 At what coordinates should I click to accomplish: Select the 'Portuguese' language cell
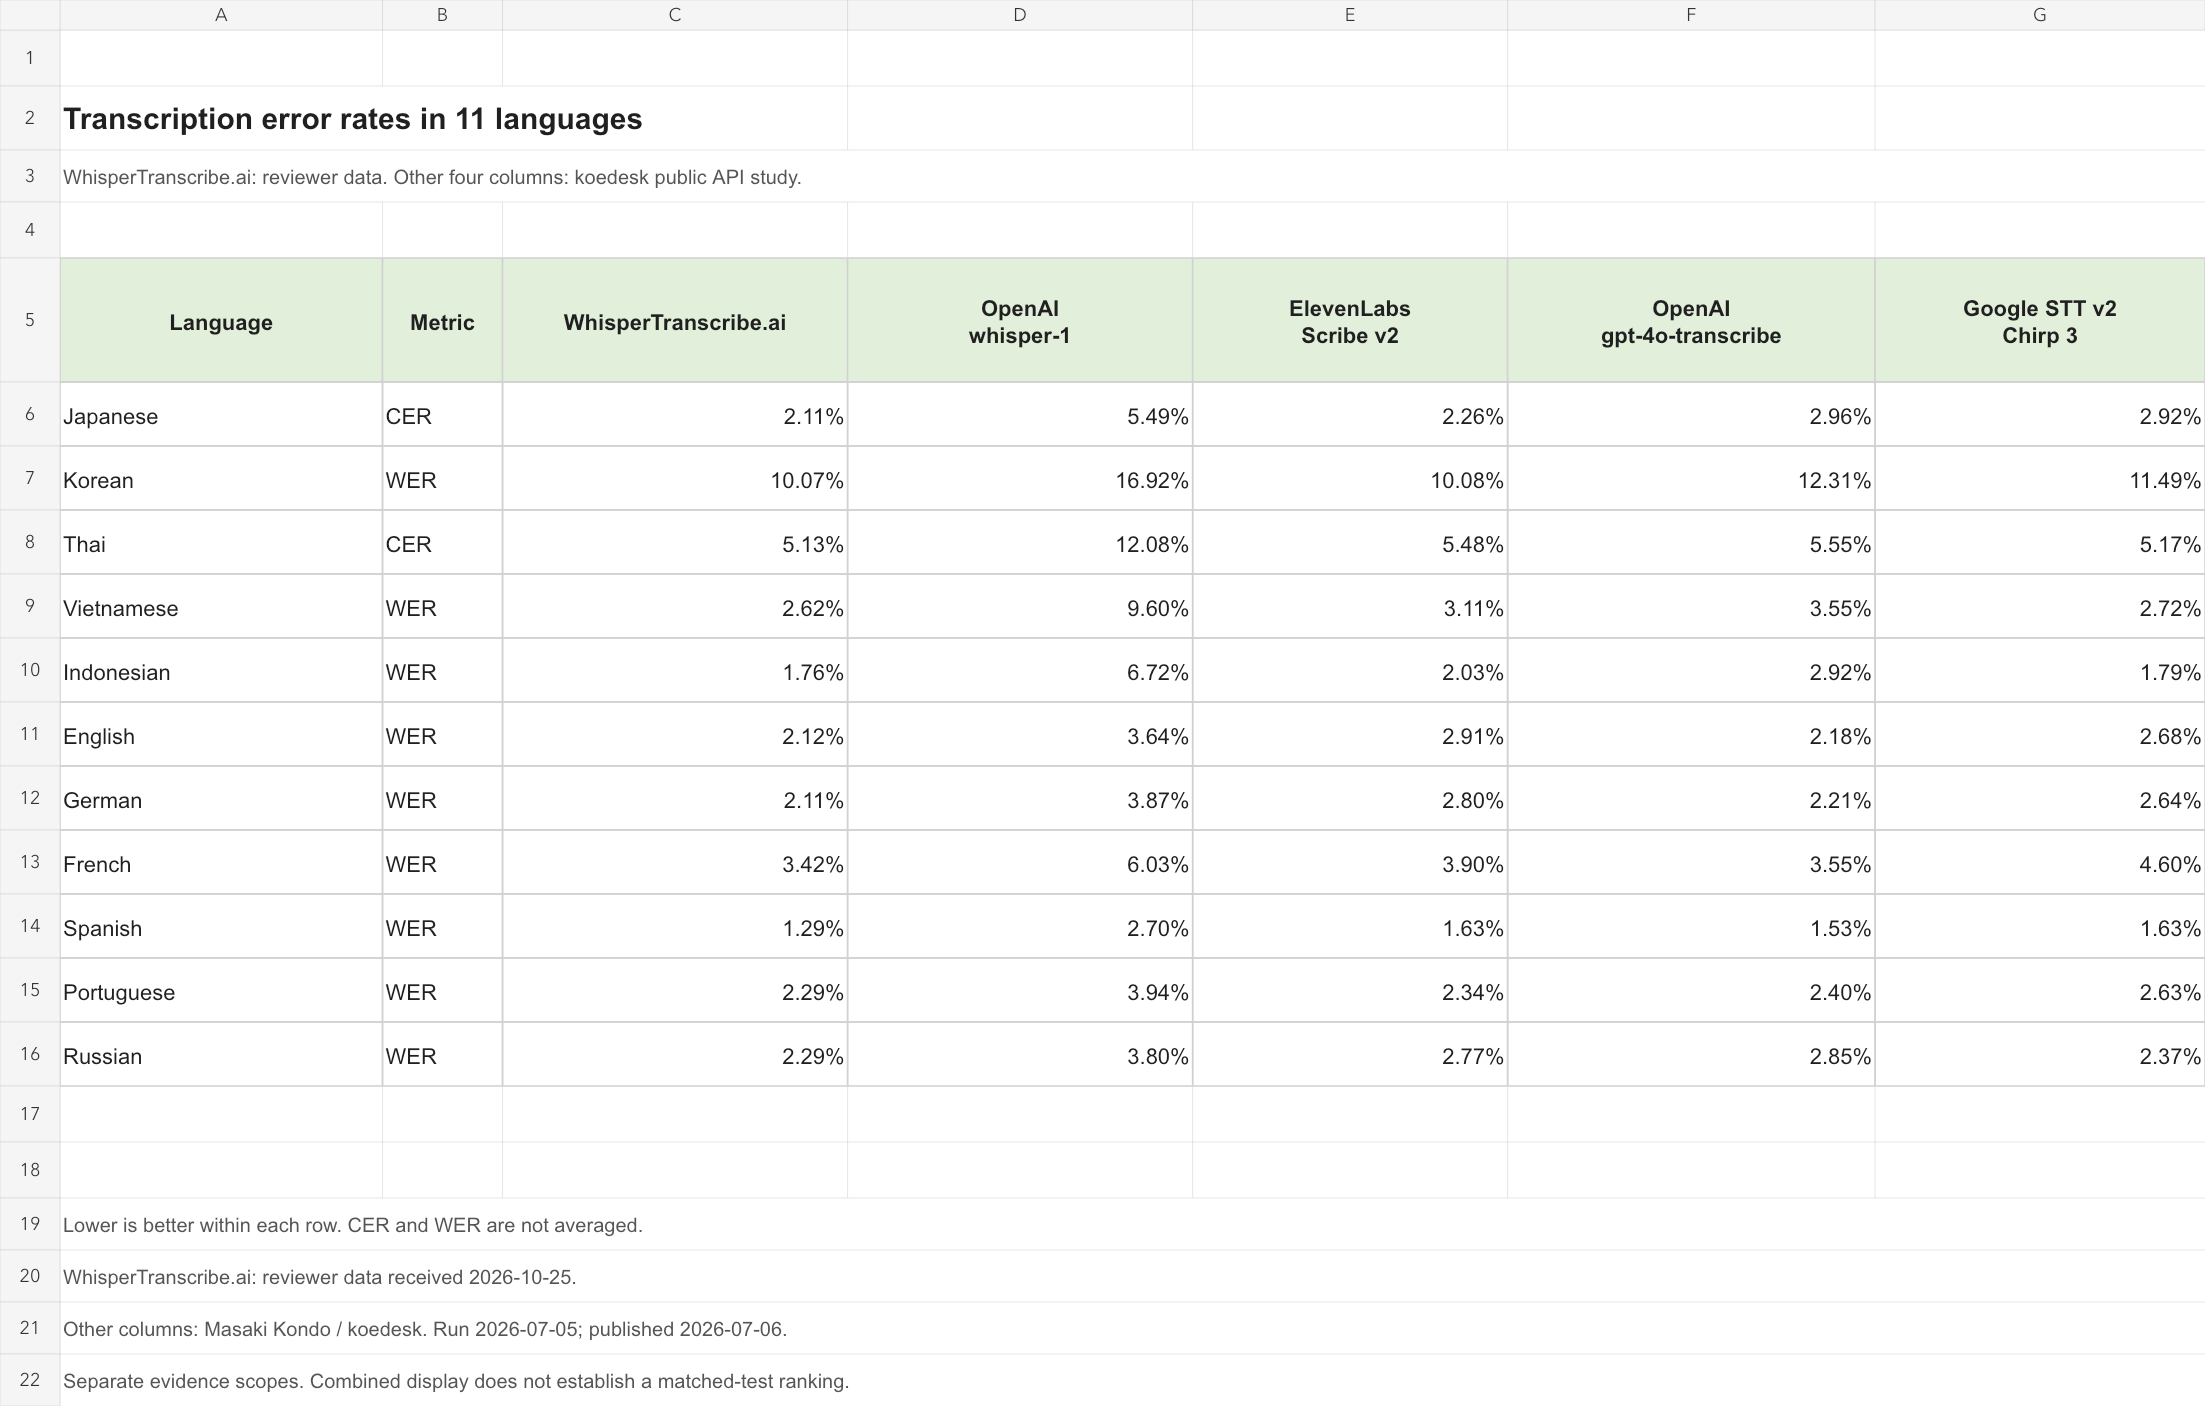click(221, 991)
